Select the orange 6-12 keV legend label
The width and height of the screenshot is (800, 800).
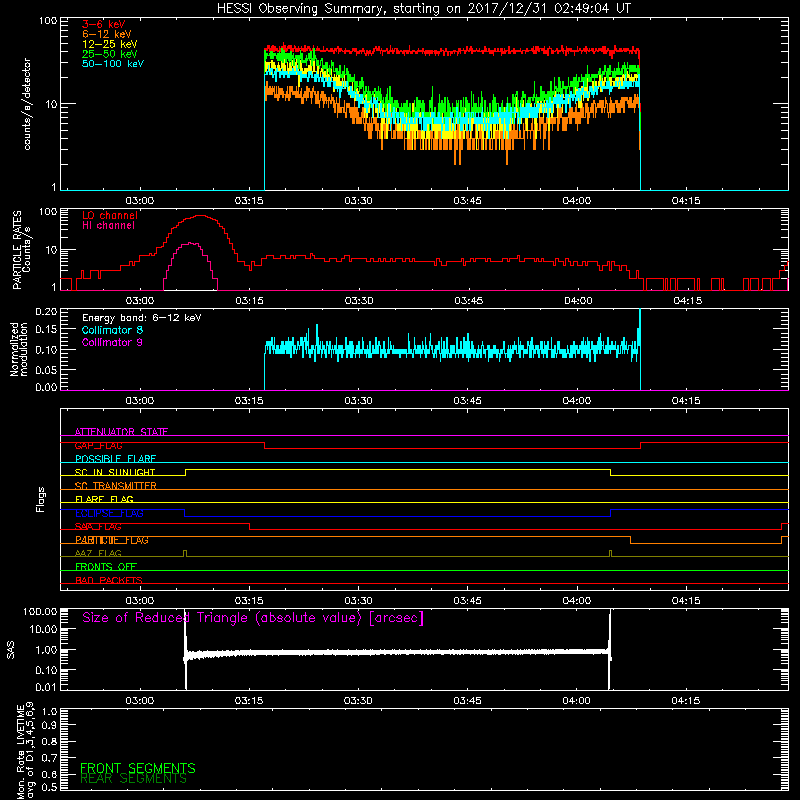click(107, 34)
